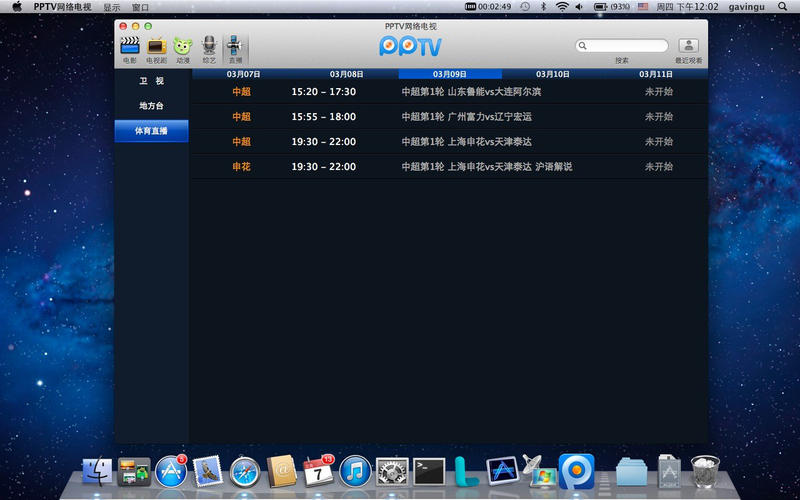Image resolution: width=800 pixels, height=500 pixels.
Task: Open iTunes from the dock
Action: coord(355,471)
